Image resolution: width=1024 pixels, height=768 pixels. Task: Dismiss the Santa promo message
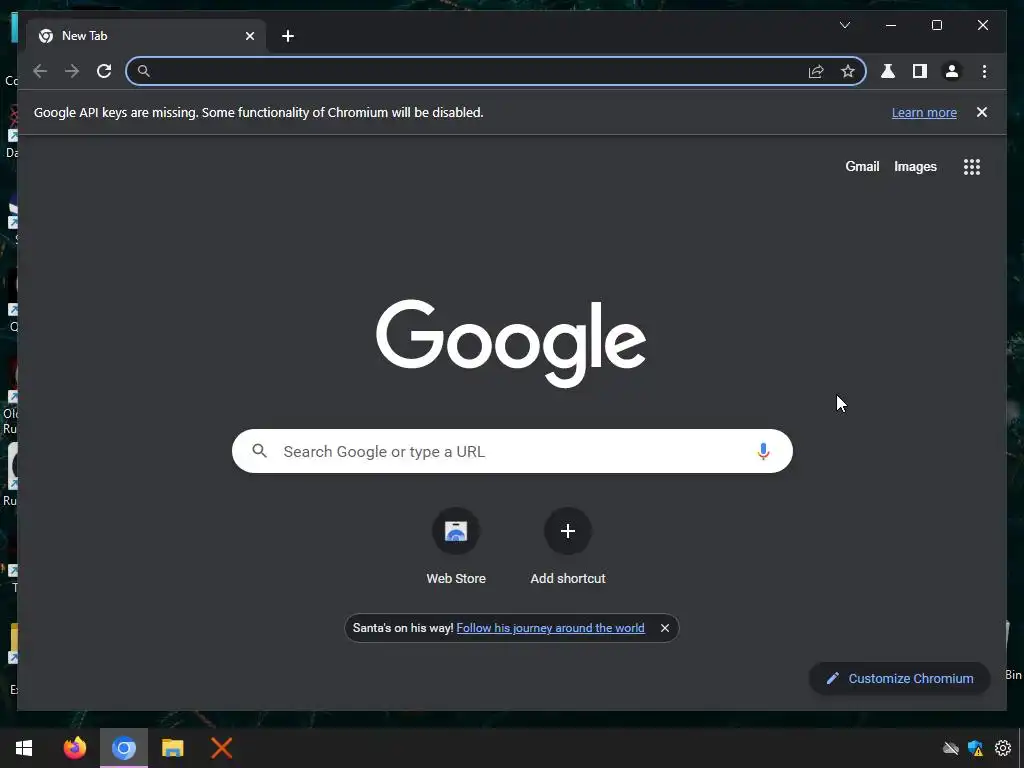tap(664, 628)
